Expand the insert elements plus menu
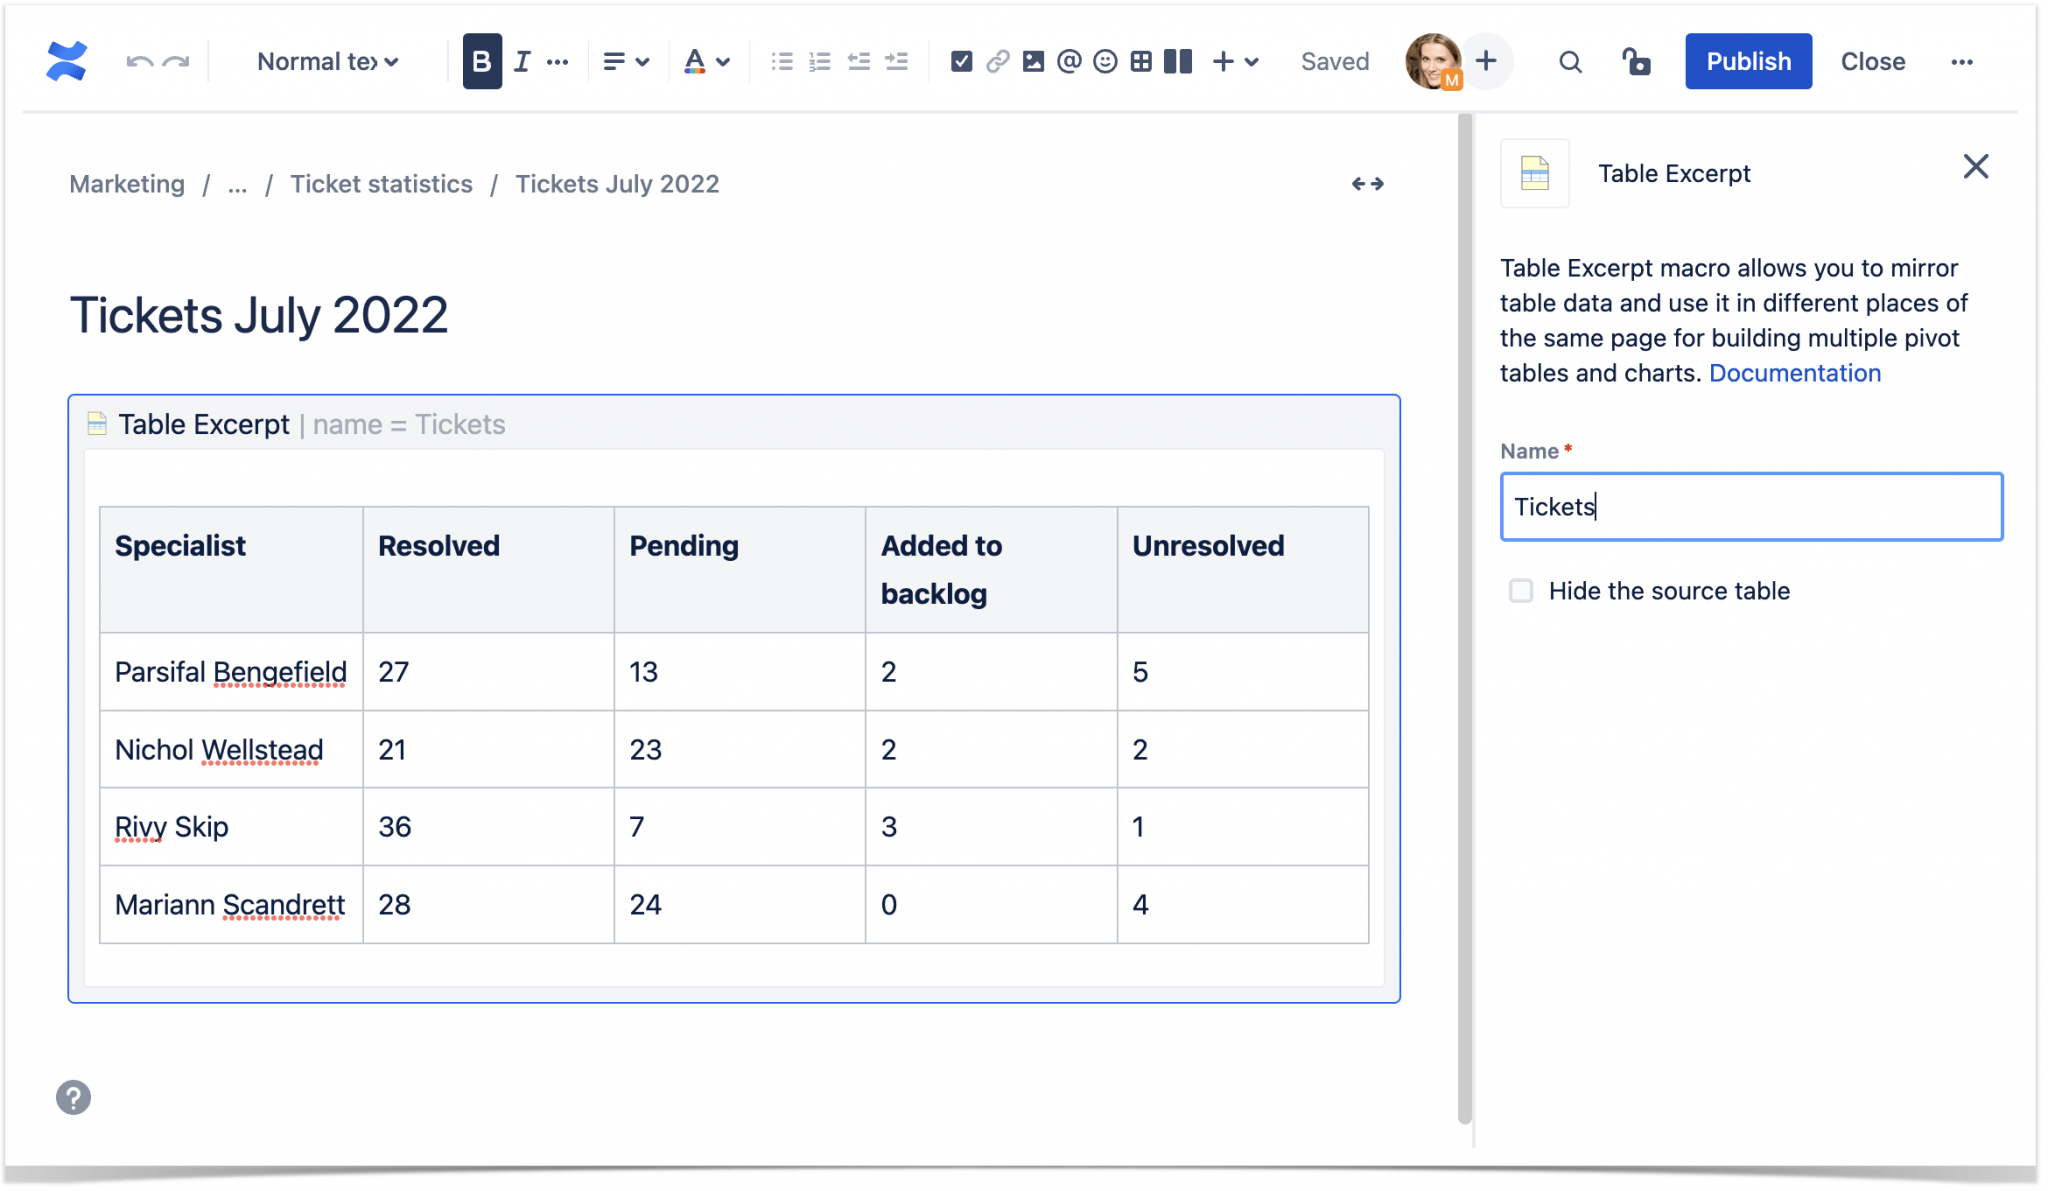This screenshot has width=2048, height=1191. click(x=1223, y=61)
